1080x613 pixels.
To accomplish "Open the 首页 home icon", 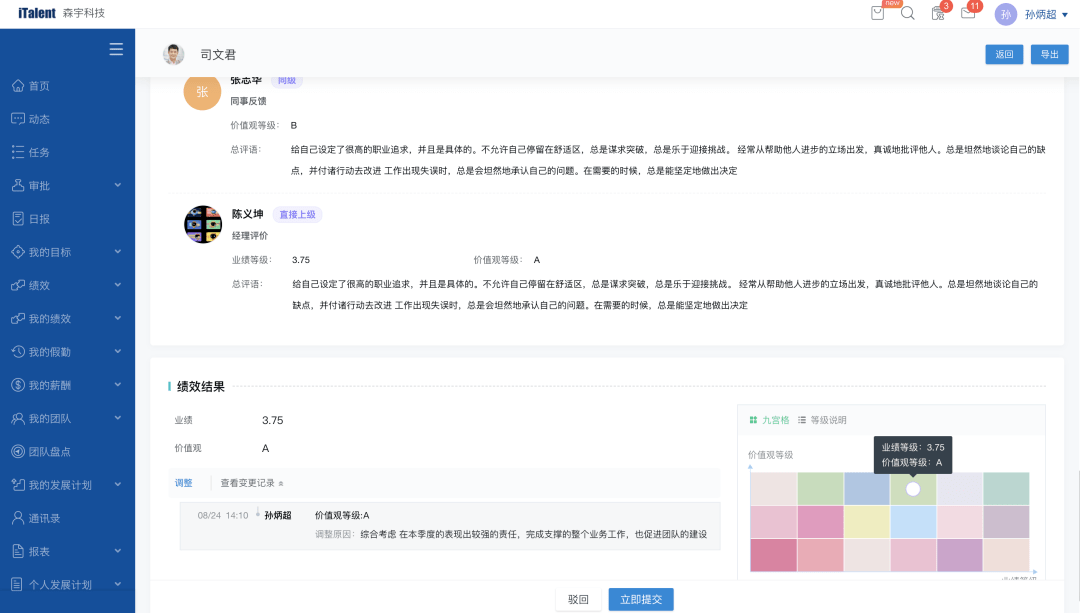I will [18, 85].
